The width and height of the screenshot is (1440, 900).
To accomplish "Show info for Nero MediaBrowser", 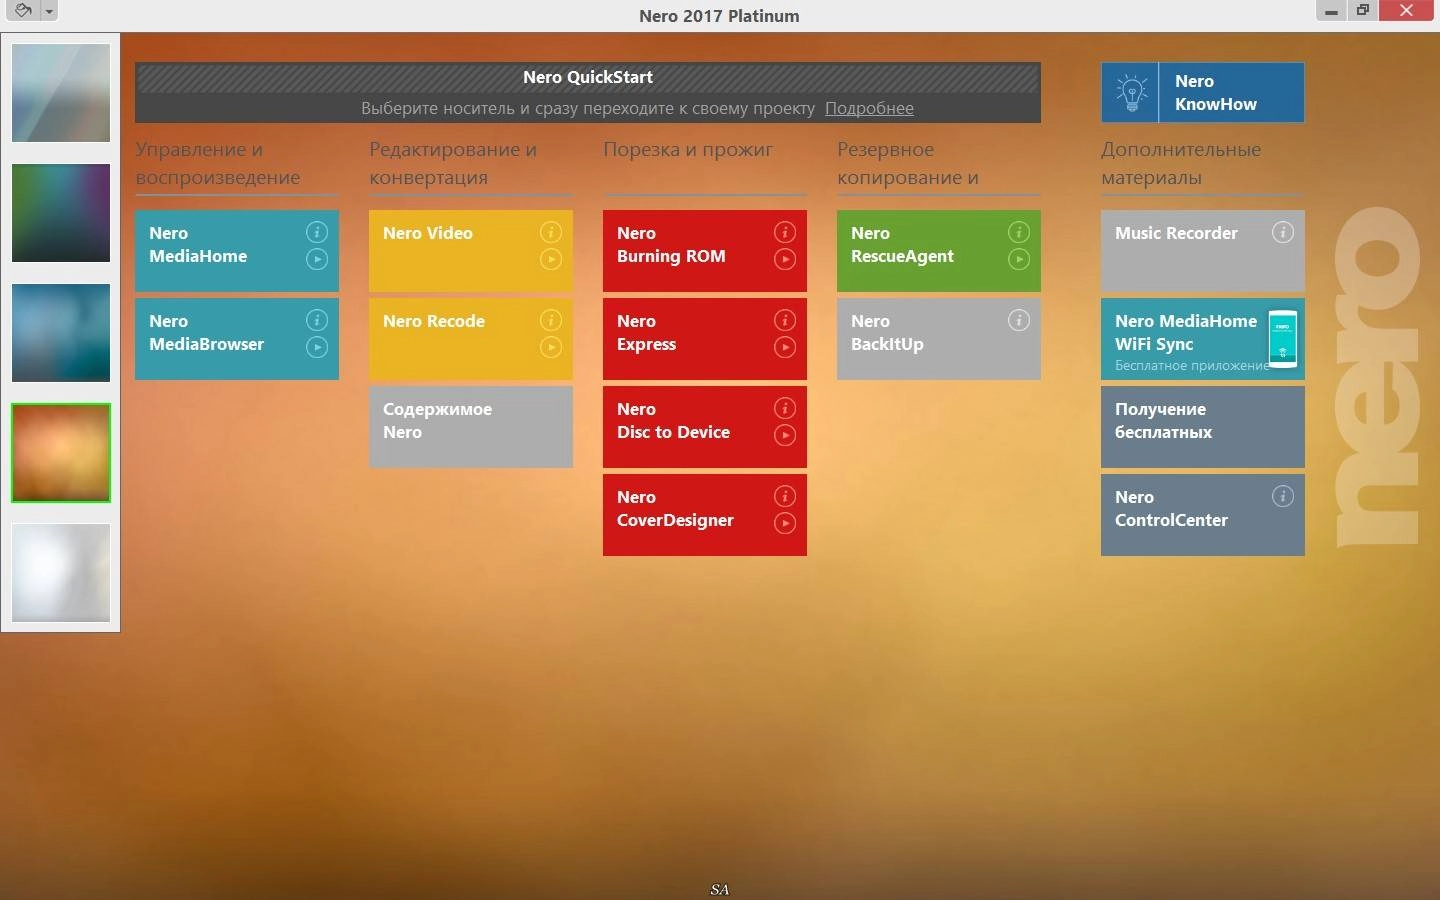I will tap(317, 320).
